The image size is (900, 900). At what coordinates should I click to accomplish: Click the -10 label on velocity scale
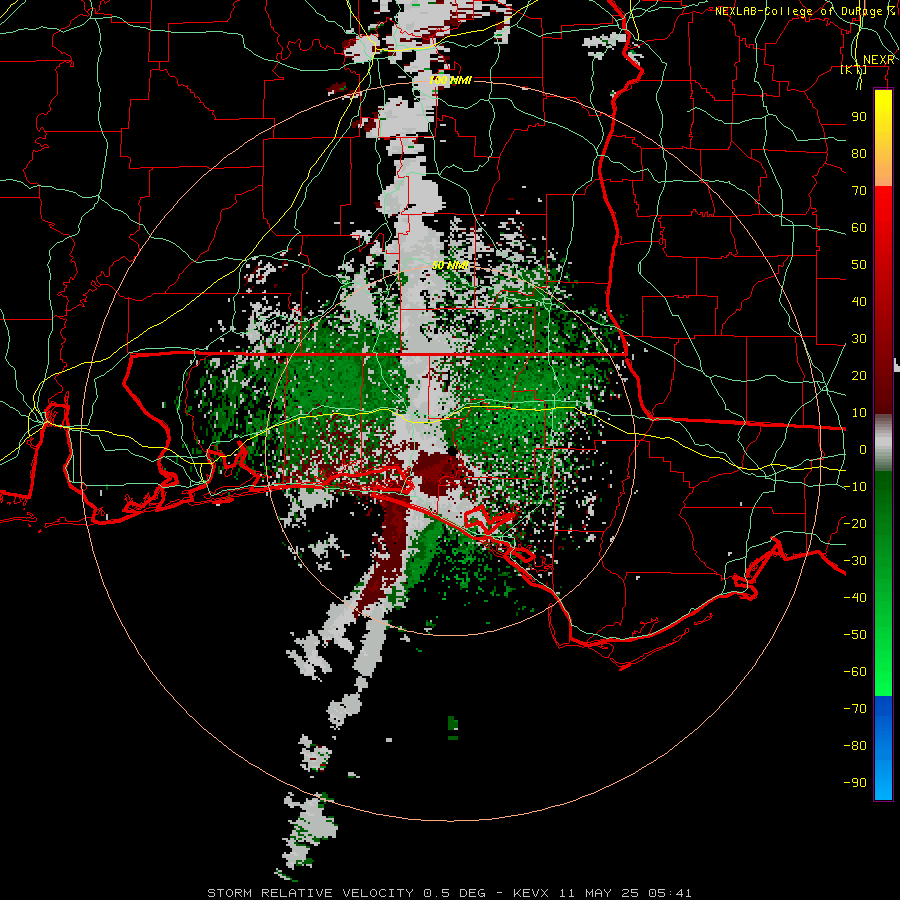click(x=855, y=487)
